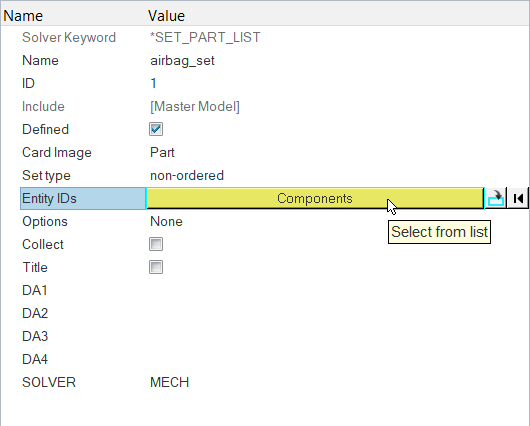Uncheck the Defined checkbox
Screen dimensions: 530x426
156,129
